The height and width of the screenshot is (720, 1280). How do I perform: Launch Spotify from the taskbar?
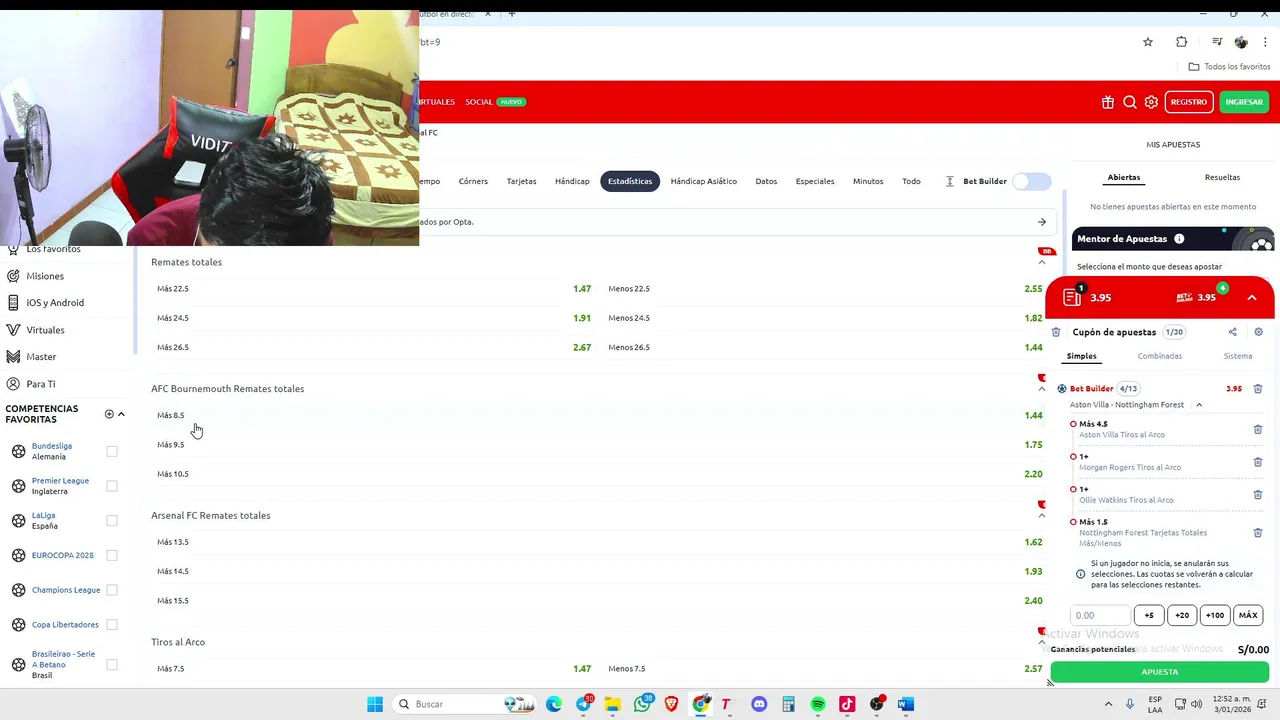[x=818, y=704]
